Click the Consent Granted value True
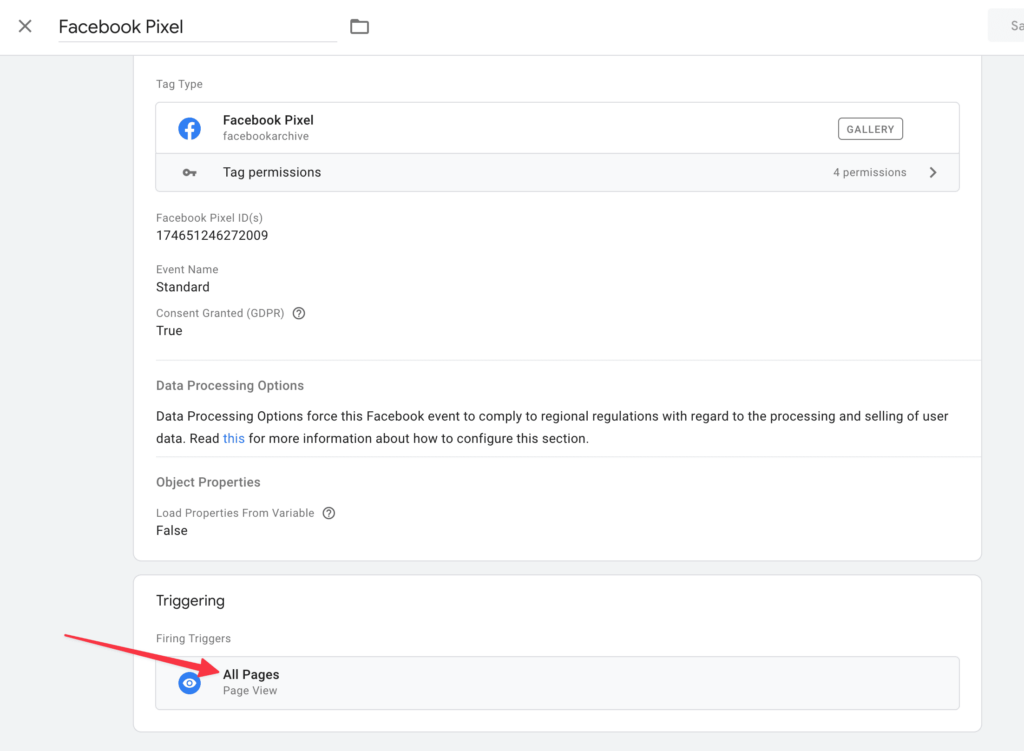The height and width of the screenshot is (751, 1024). [169, 331]
